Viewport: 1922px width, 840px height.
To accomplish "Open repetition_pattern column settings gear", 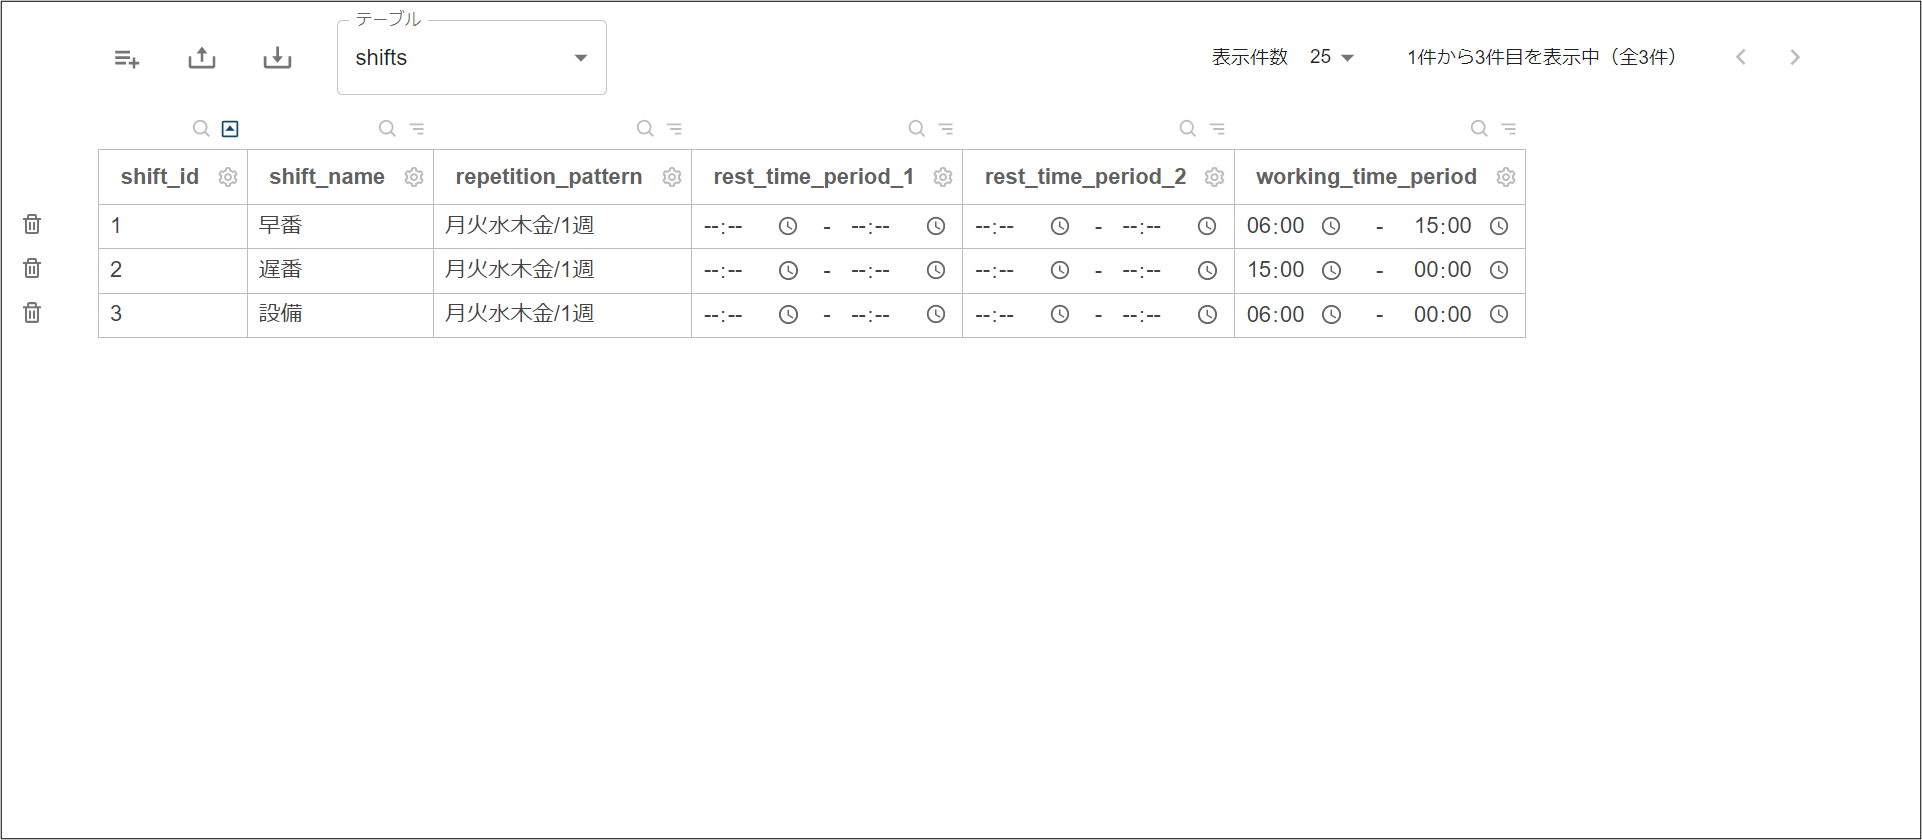I will [x=672, y=177].
